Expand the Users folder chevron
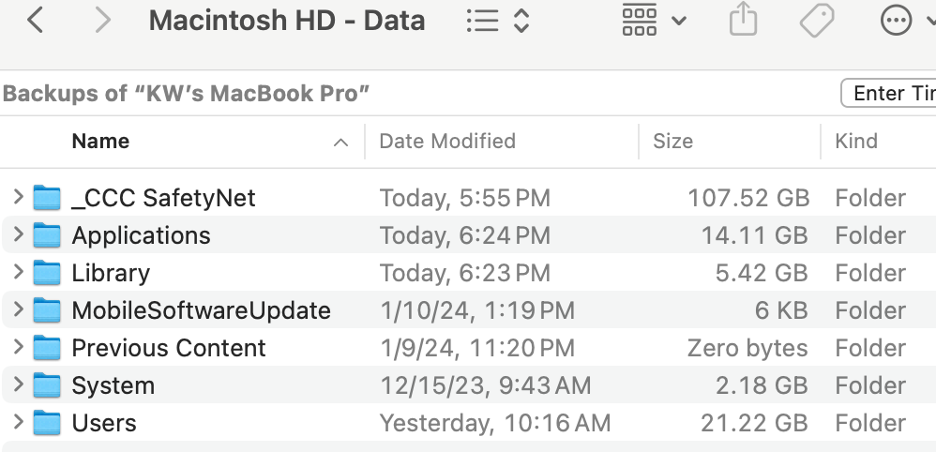Image resolution: width=936 pixels, height=452 pixels. pyautogui.click(x=17, y=423)
